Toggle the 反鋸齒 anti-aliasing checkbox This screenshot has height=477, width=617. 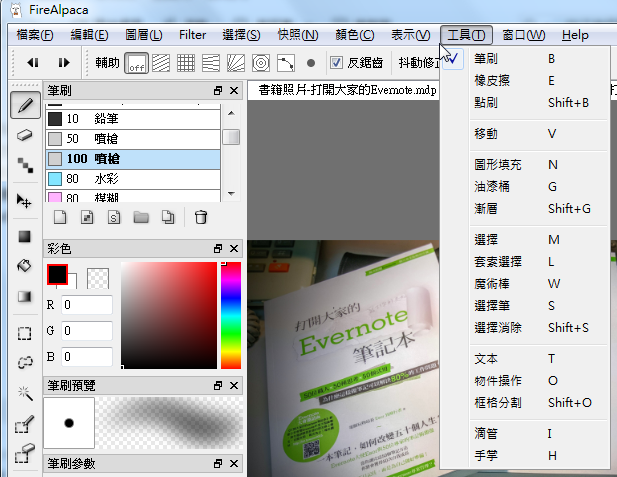[x=336, y=63]
